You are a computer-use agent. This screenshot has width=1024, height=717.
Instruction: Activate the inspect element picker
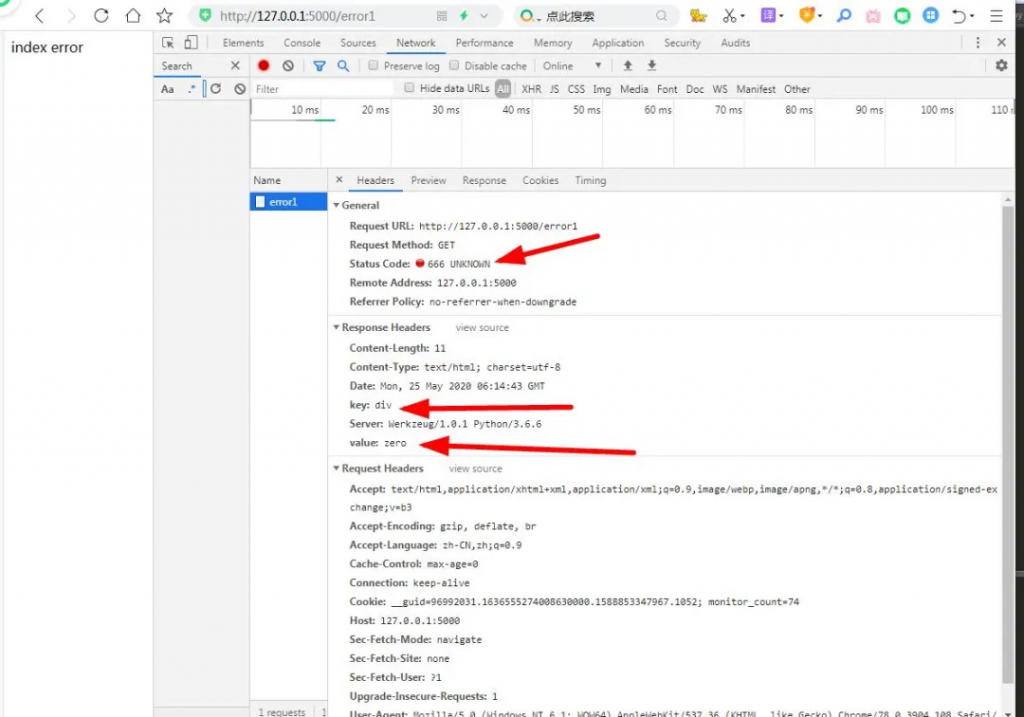click(168, 43)
